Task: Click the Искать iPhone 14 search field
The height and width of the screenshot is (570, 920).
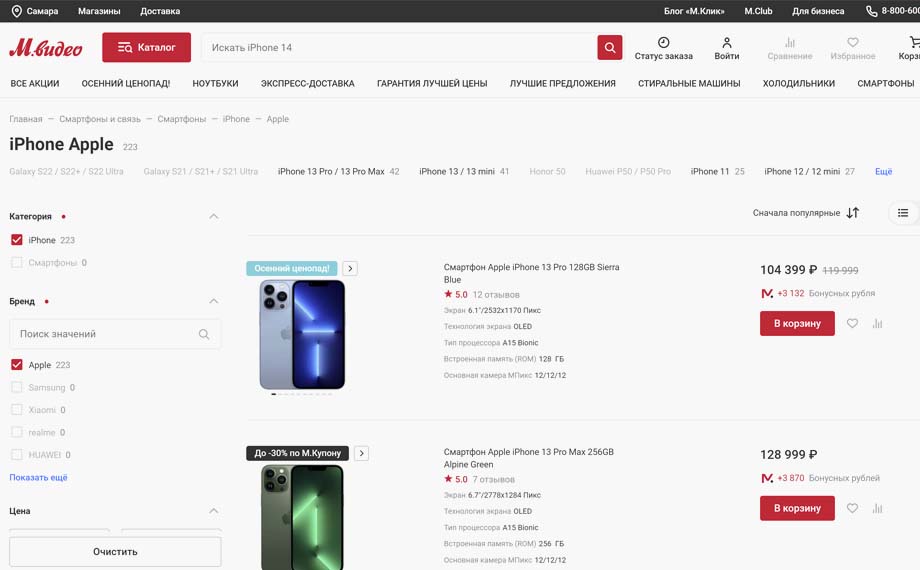Action: [x=399, y=48]
